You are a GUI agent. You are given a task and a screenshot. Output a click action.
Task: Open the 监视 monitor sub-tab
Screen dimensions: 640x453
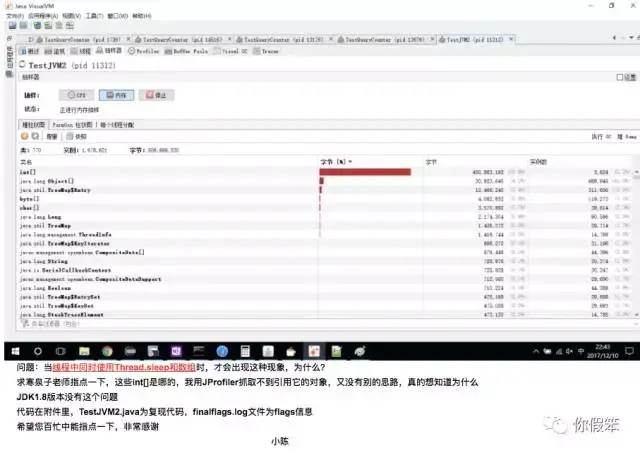[x=55, y=51]
